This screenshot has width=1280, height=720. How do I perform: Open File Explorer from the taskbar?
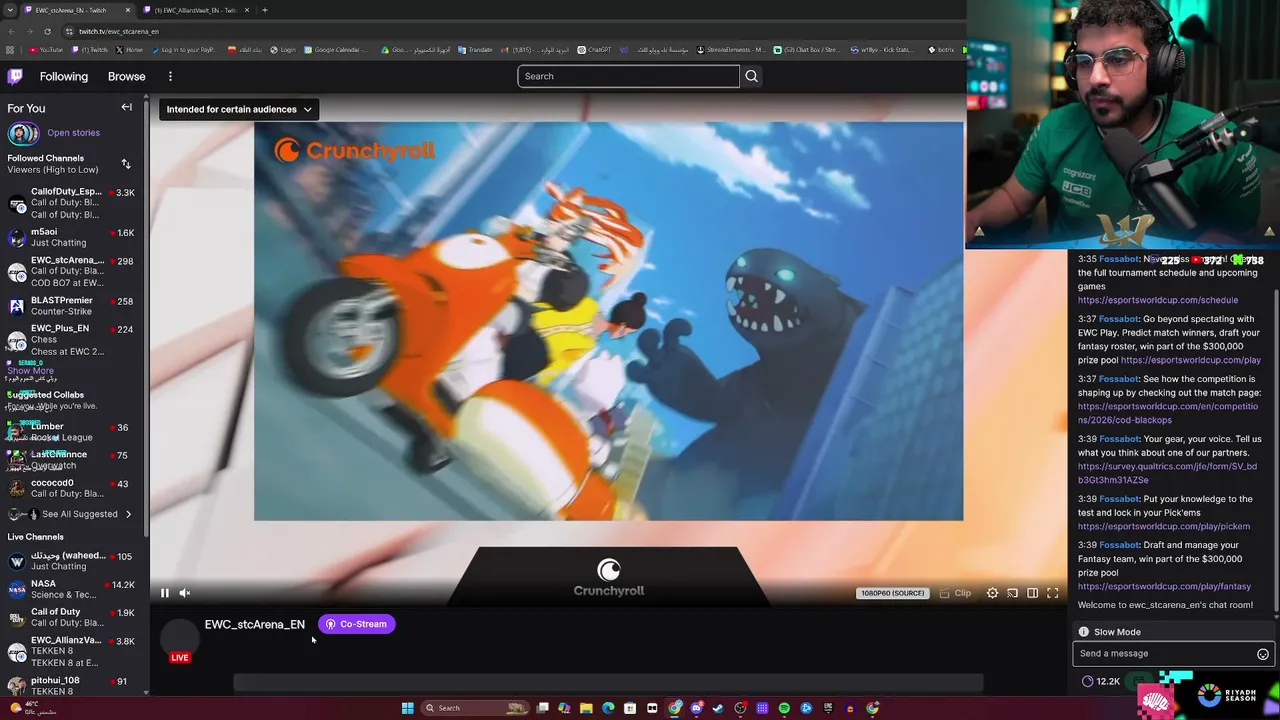click(x=586, y=708)
